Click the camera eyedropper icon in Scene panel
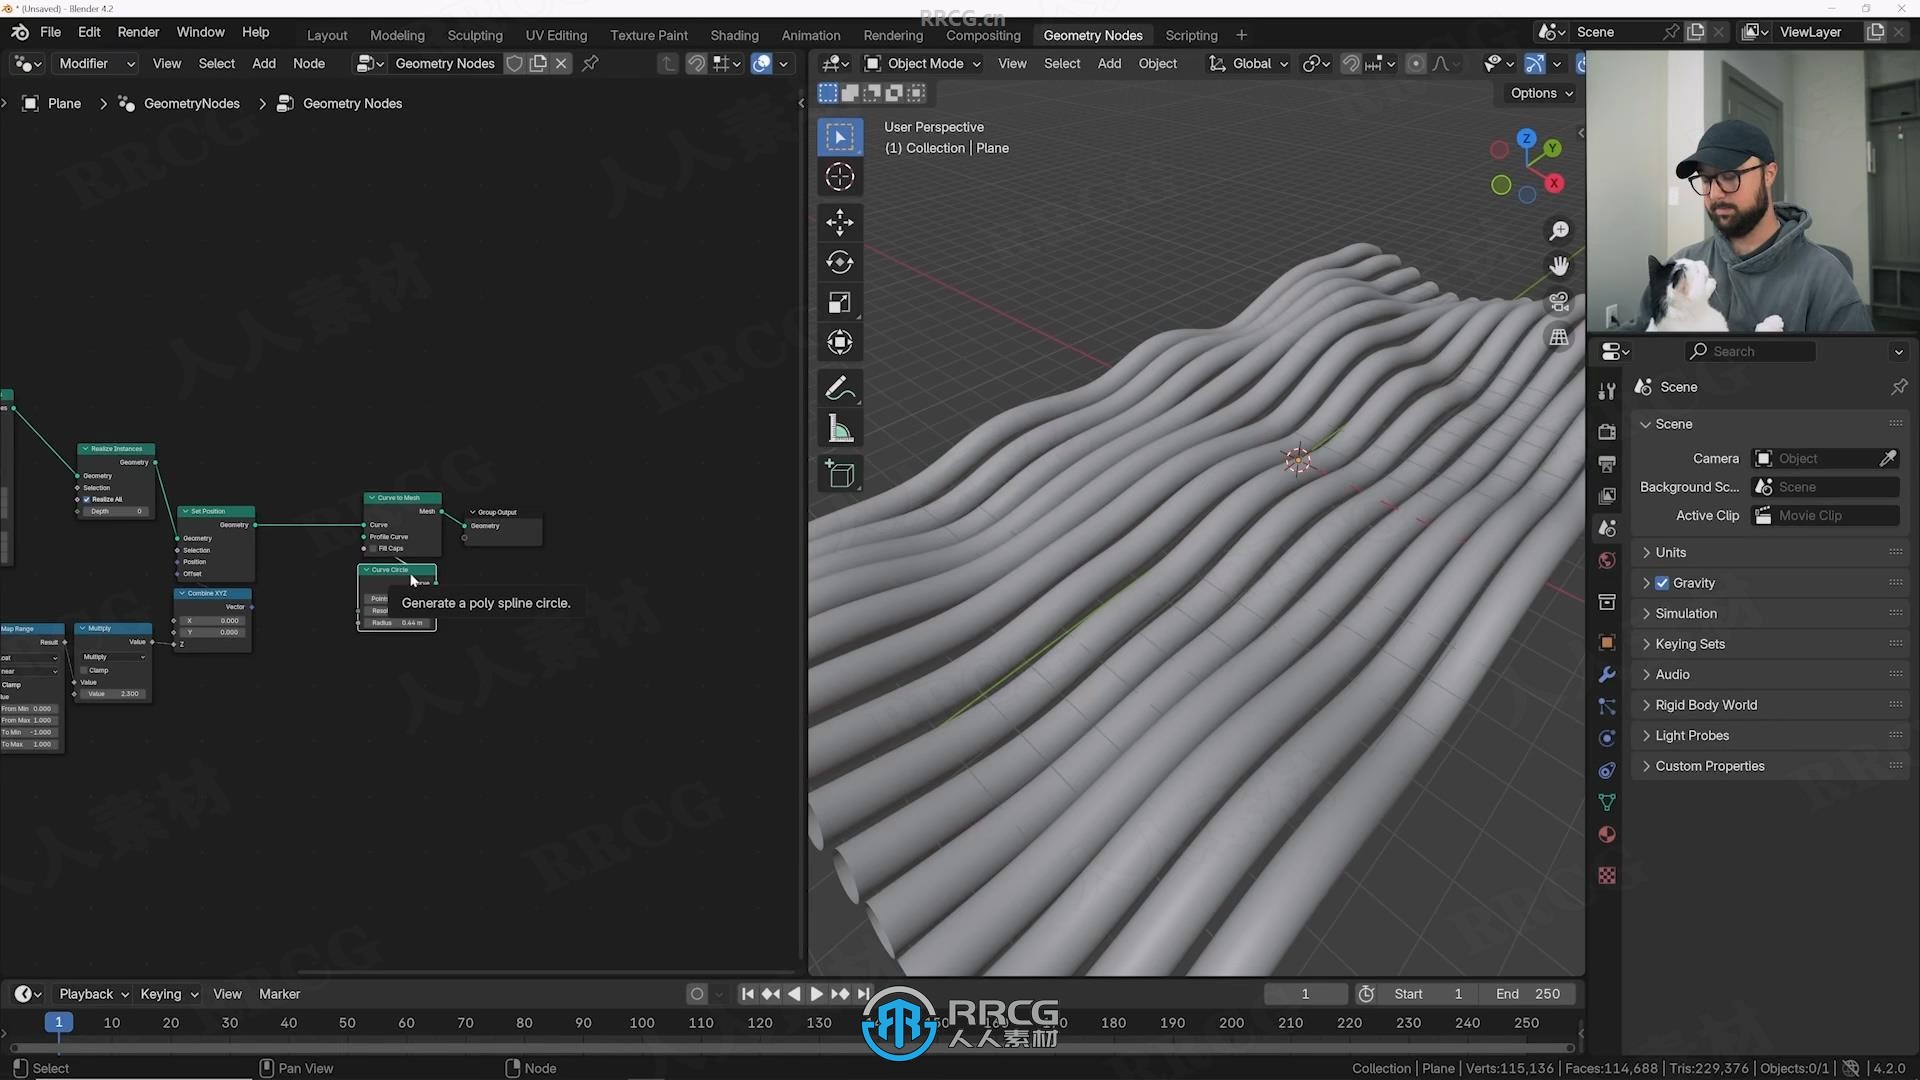 pos(1887,458)
